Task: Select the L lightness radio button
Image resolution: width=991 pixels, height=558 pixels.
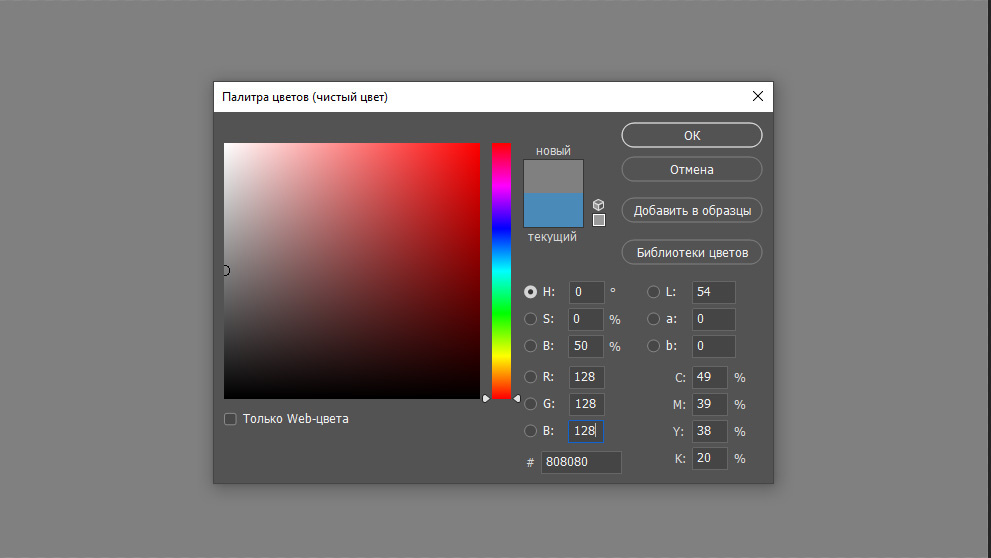Action: (x=654, y=292)
